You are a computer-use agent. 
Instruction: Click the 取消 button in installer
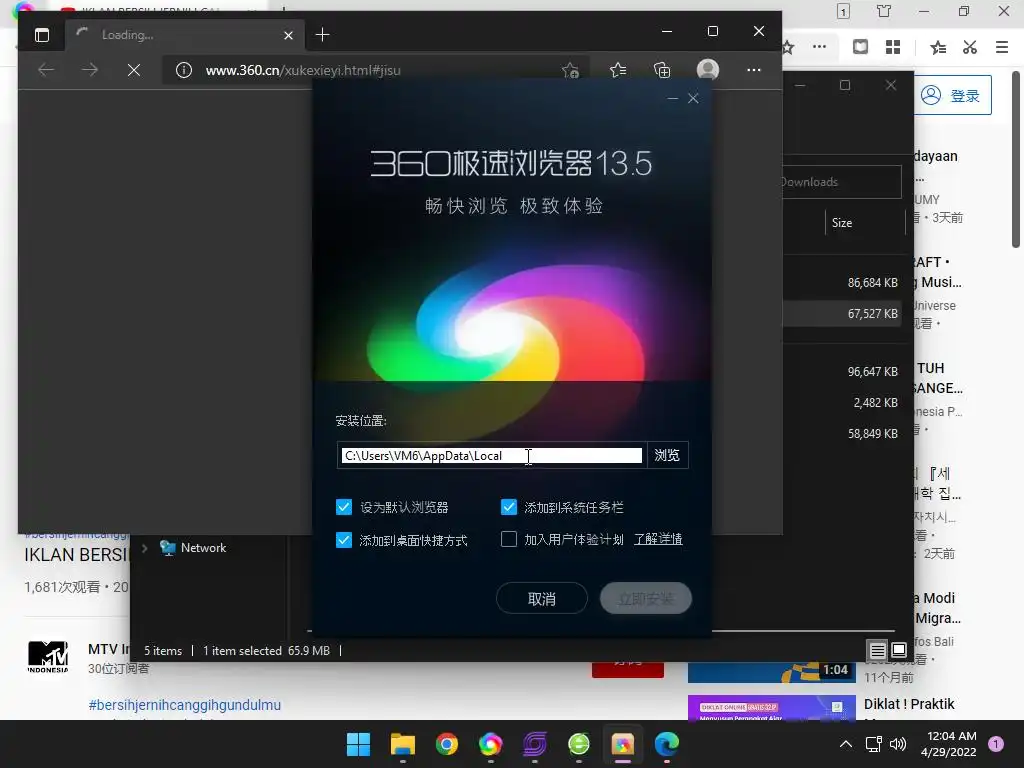click(x=541, y=598)
